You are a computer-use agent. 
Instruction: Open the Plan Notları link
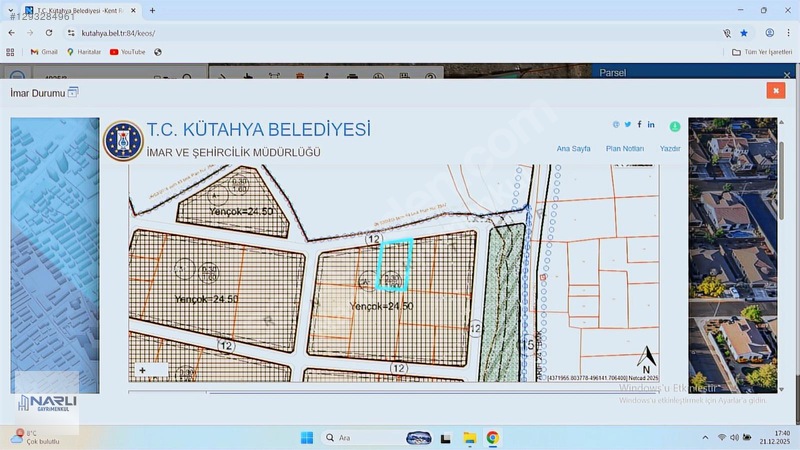click(624, 148)
